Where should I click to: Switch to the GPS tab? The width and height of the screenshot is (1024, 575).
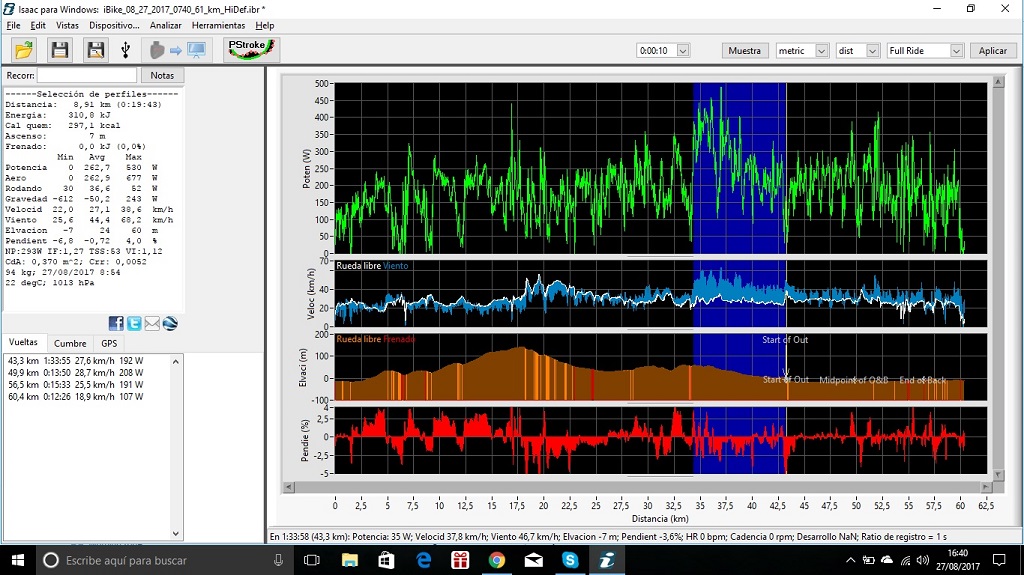point(109,343)
